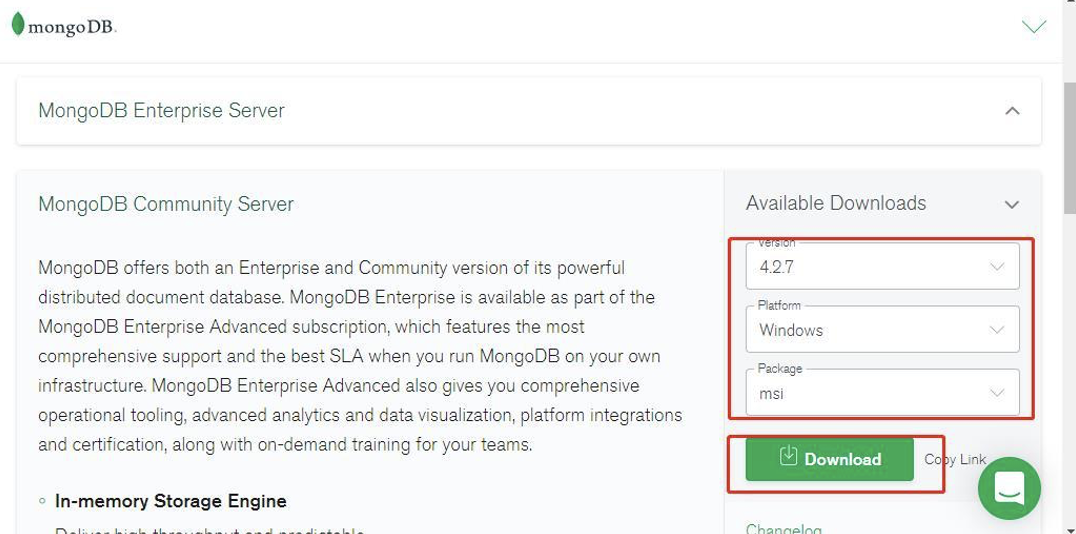The height and width of the screenshot is (534, 1076).
Task: Click the MongoDB leaf logo
Action: tap(18, 25)
